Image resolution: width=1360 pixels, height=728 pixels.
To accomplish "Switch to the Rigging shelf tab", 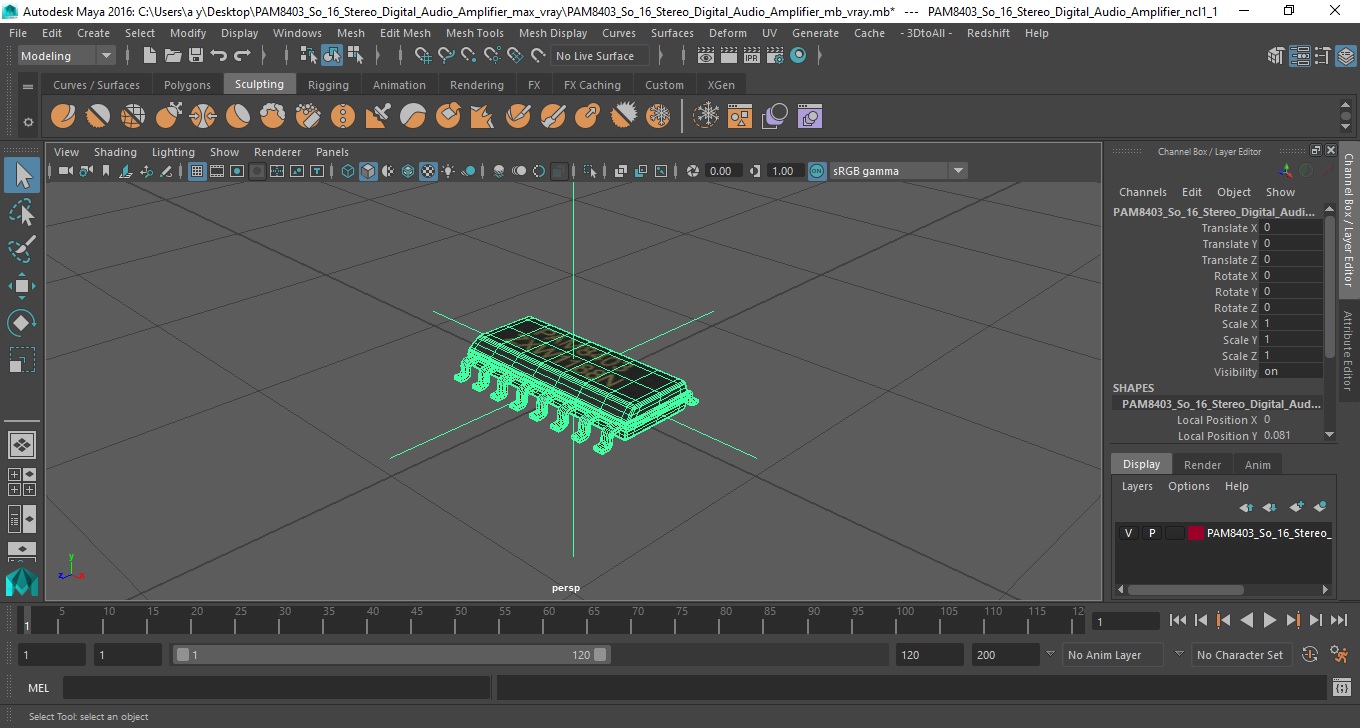I will pos(328,85).
